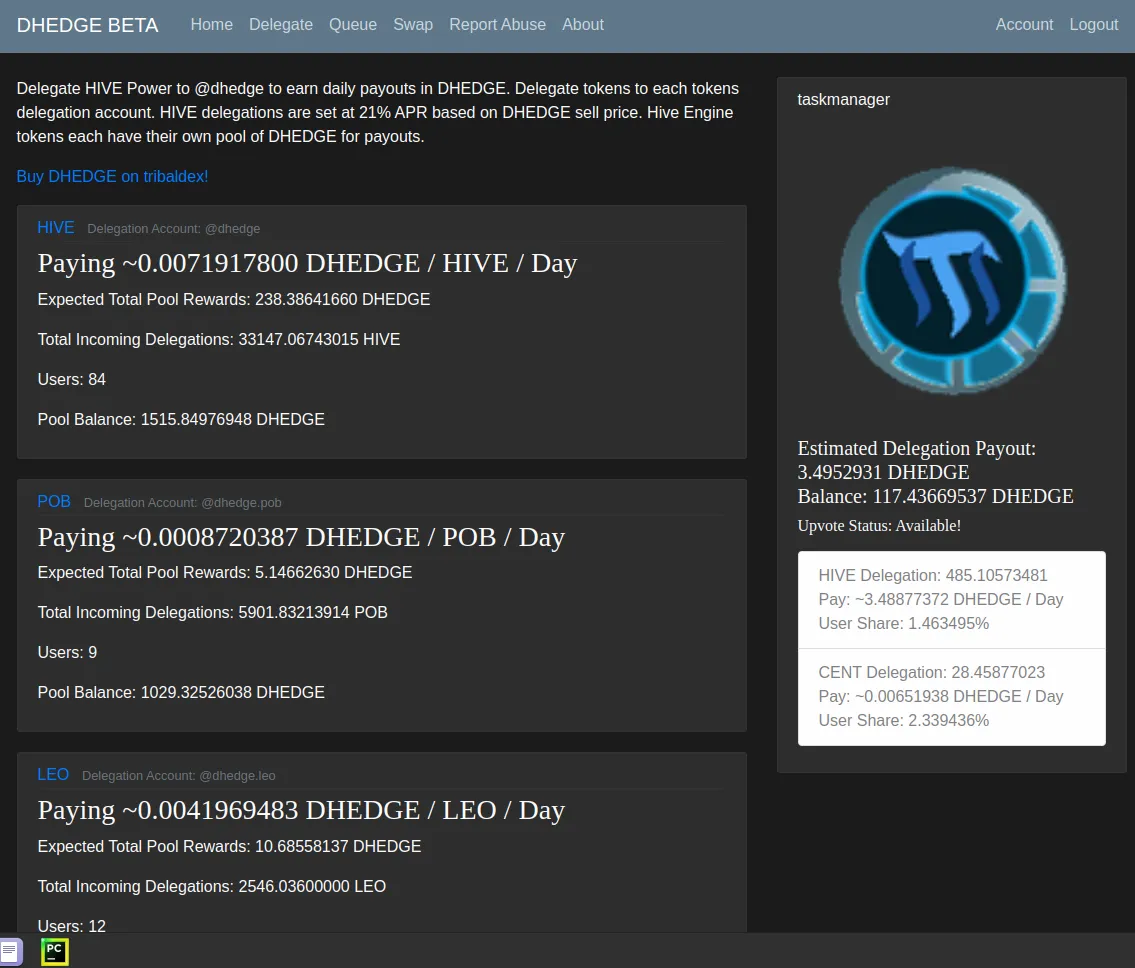Open the Queue page
Image resolution: width=1135 pixels, height=968 pixels.
pos(353,25)
